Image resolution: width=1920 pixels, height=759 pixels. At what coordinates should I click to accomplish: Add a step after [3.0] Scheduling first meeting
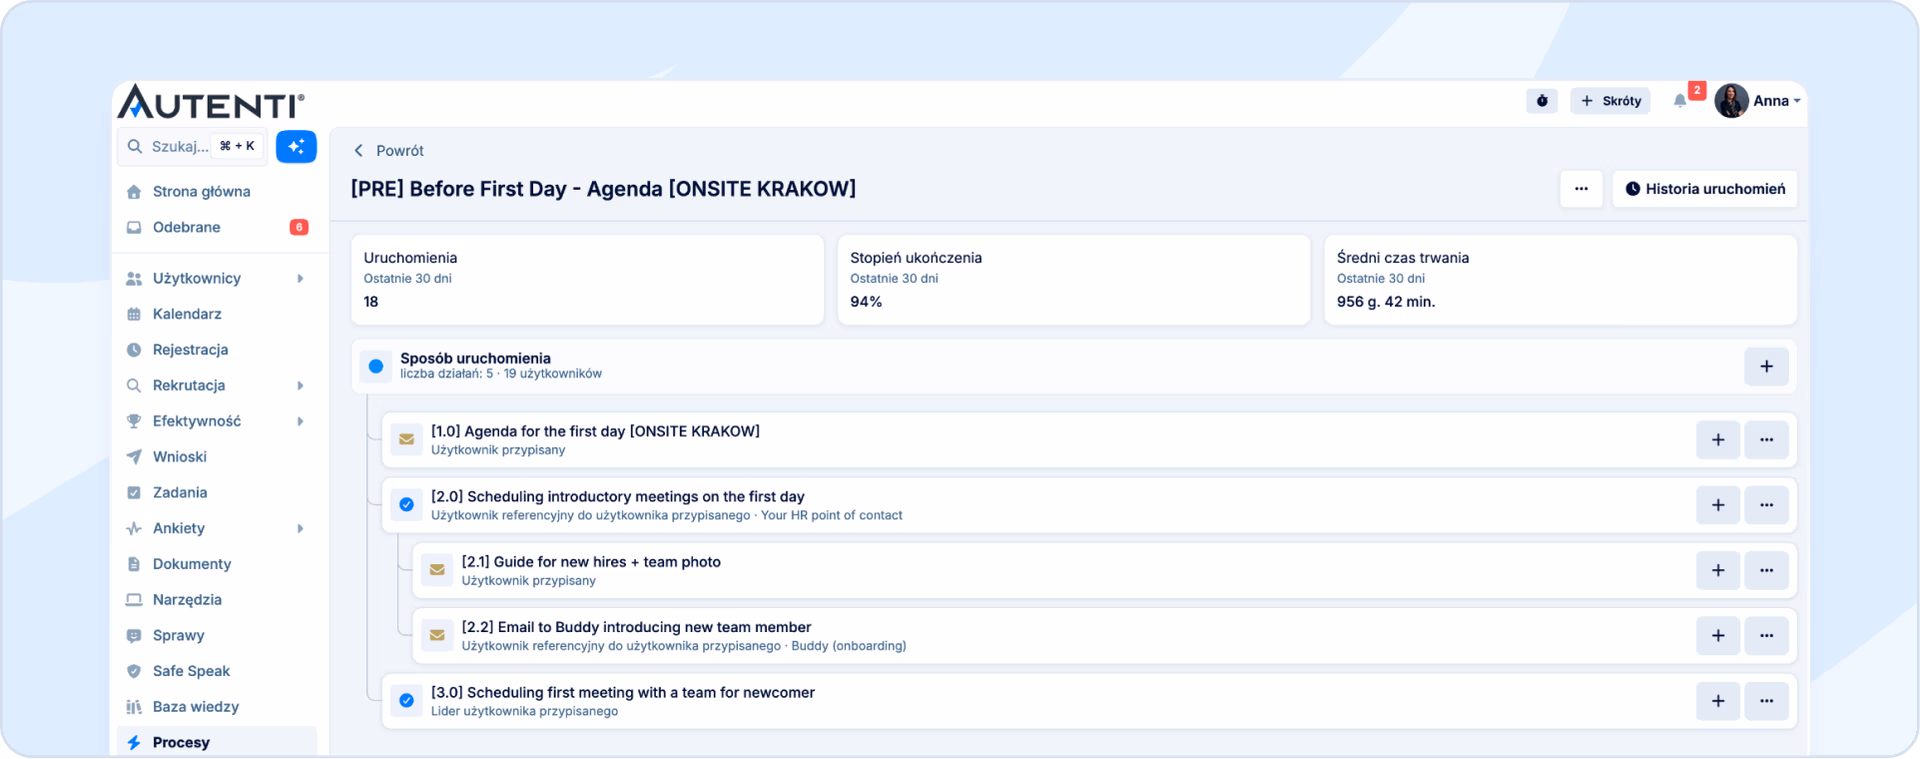(x=1718, y=701)
